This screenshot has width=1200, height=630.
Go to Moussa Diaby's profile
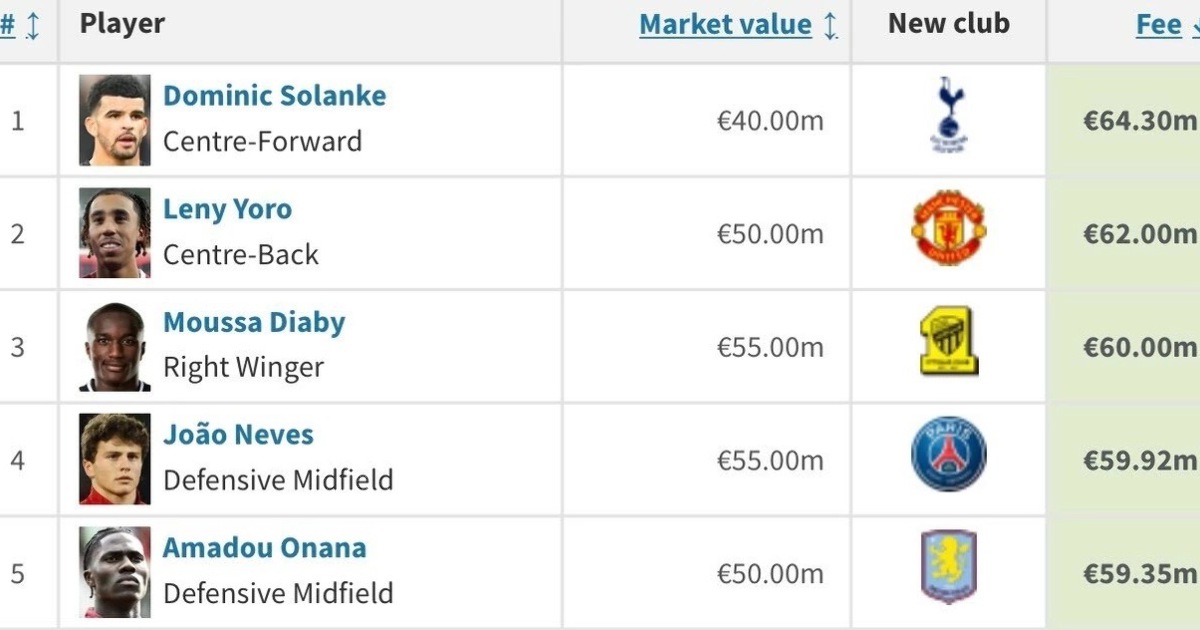pyautogui.click(x=254, y=322)
